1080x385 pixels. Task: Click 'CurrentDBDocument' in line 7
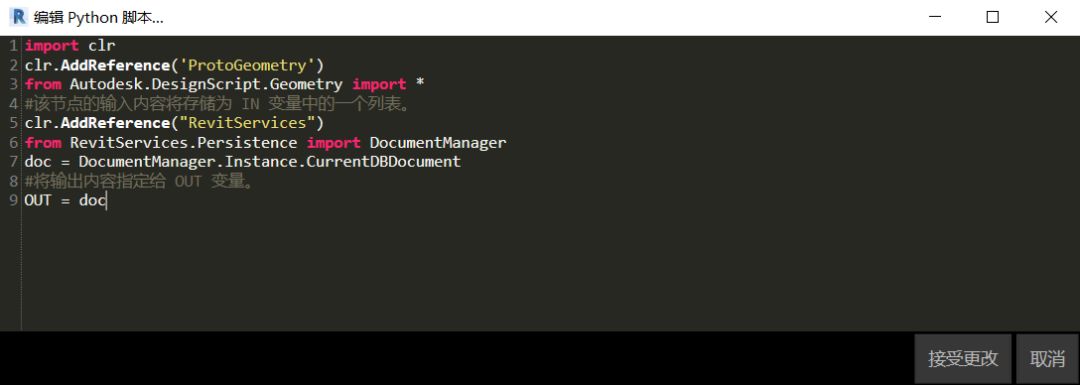[x=384, y=162]
